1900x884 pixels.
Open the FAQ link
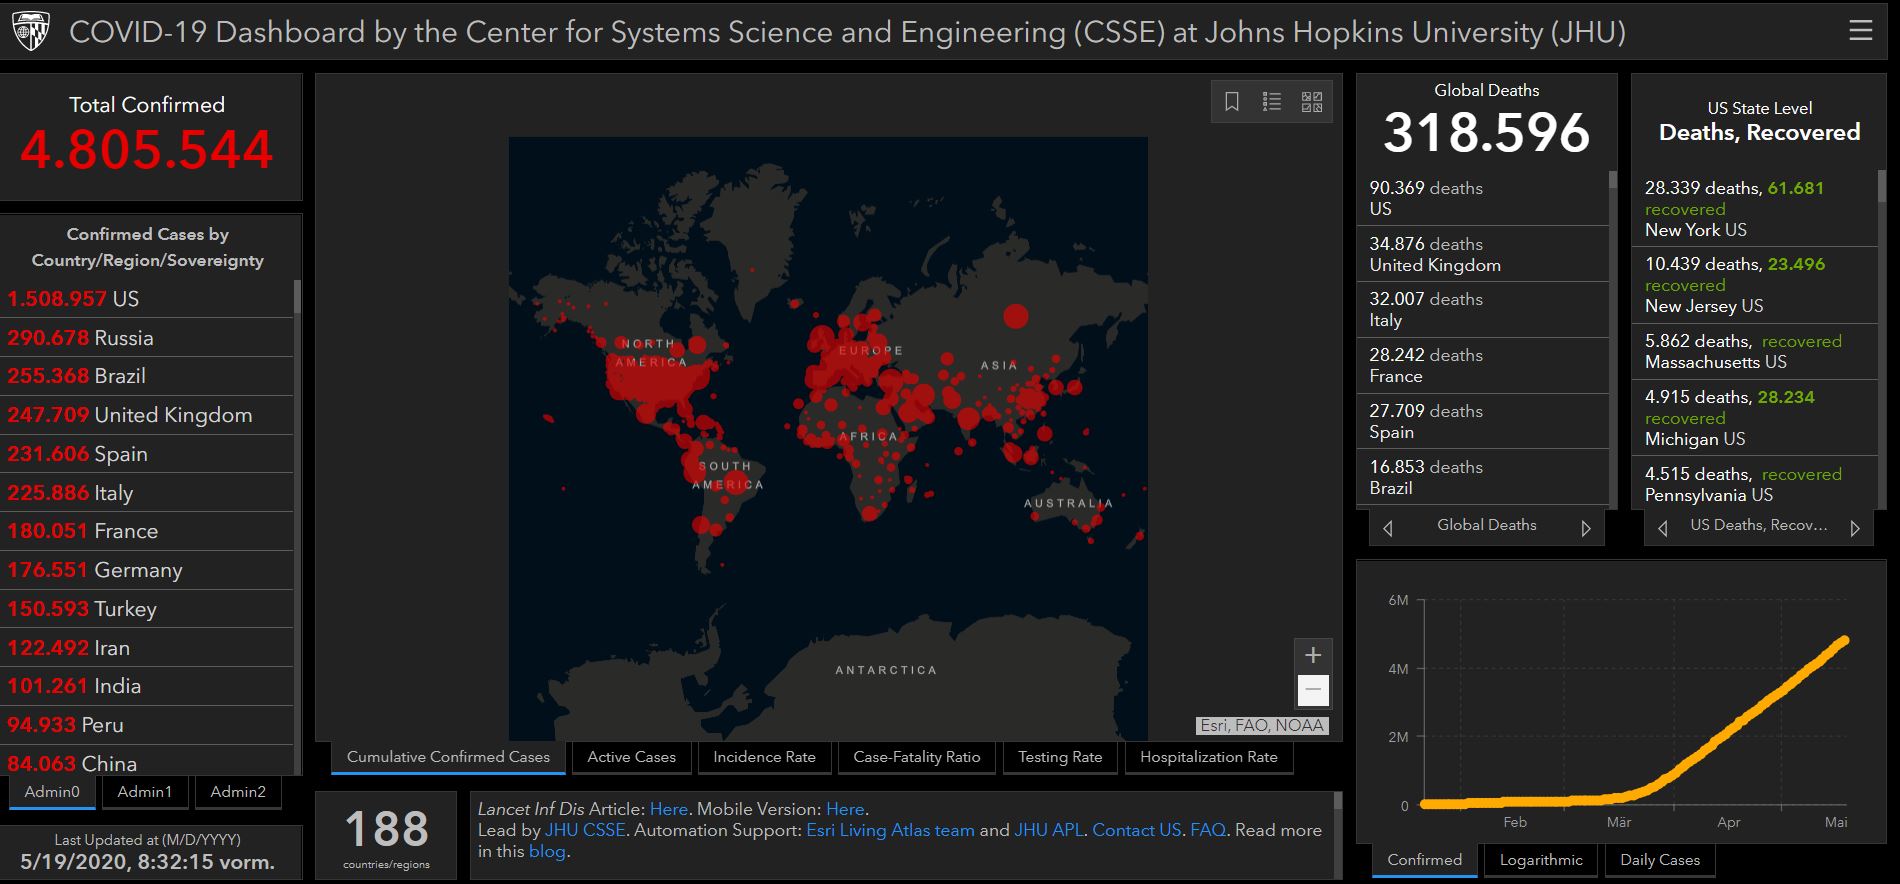pos(1207,830)
